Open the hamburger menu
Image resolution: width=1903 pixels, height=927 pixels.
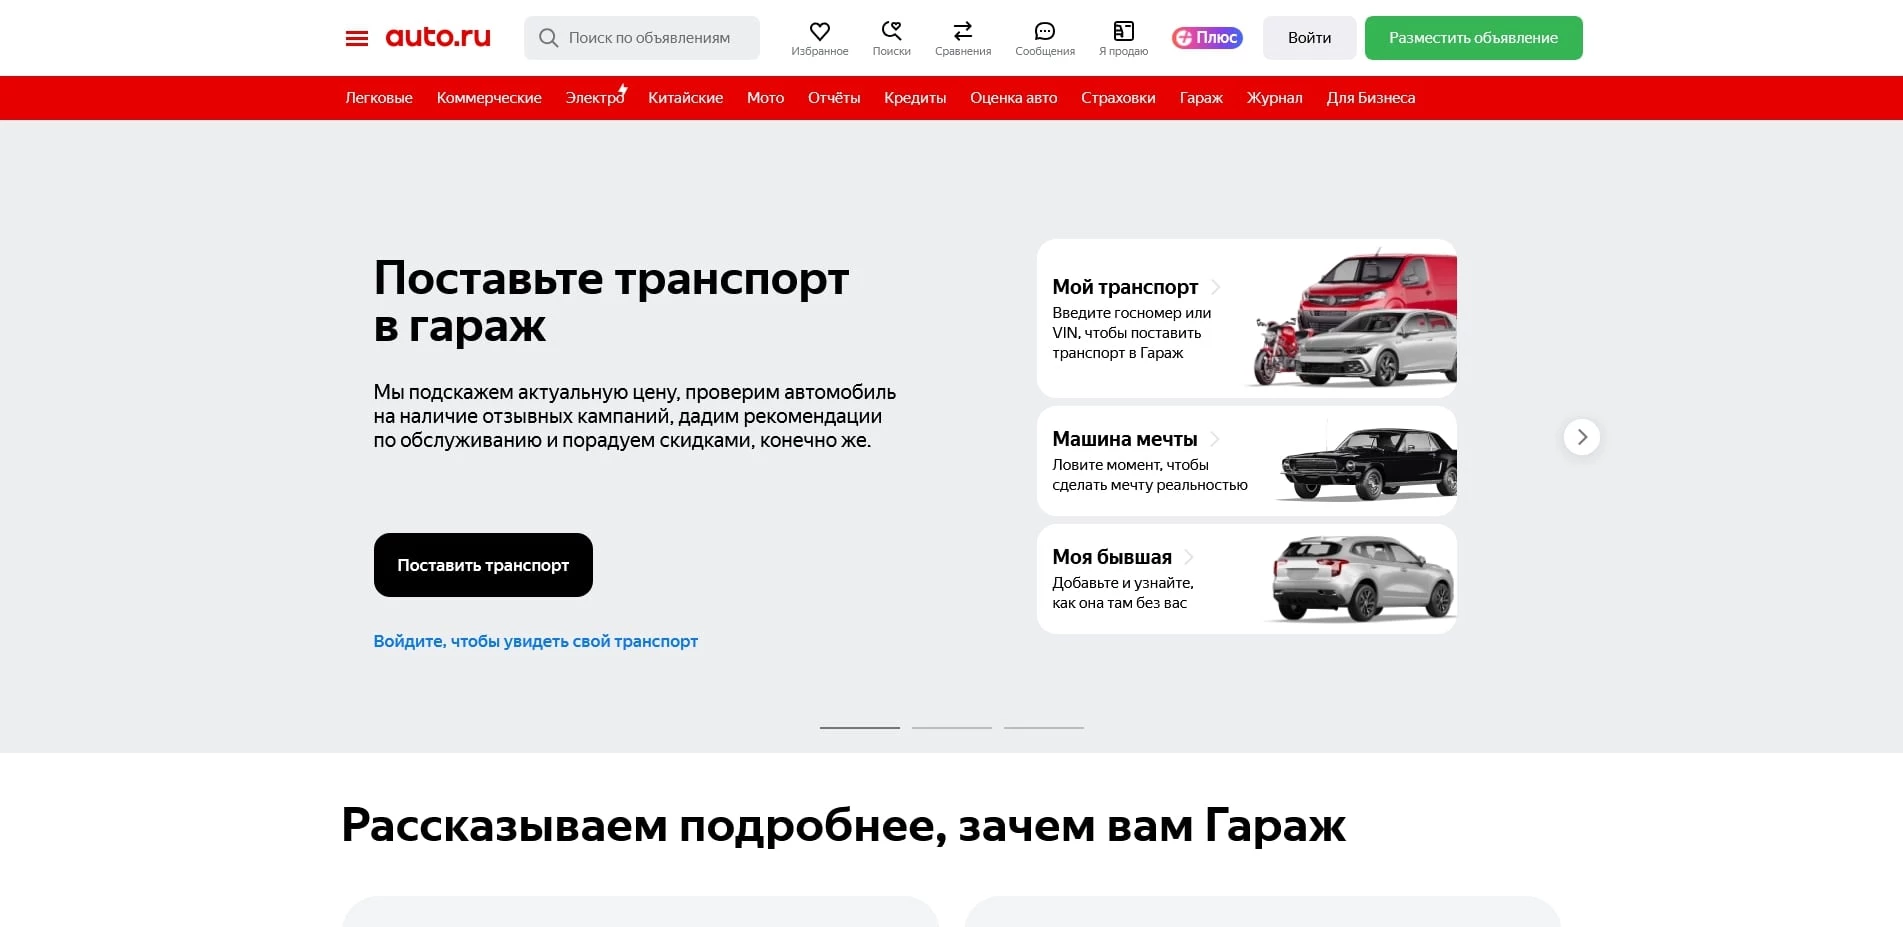(356, 37)
